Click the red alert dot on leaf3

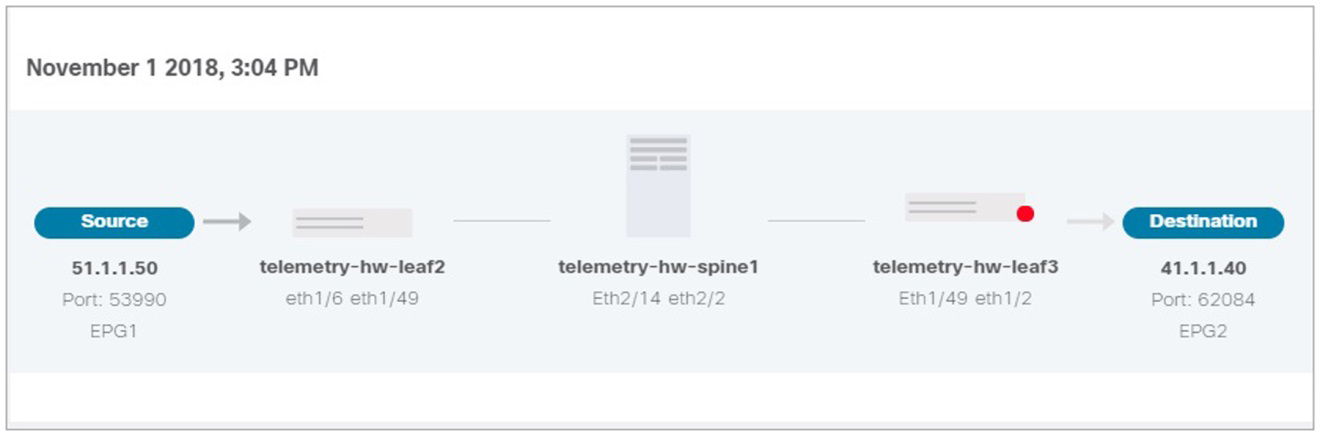click(x=1025, y=213)
